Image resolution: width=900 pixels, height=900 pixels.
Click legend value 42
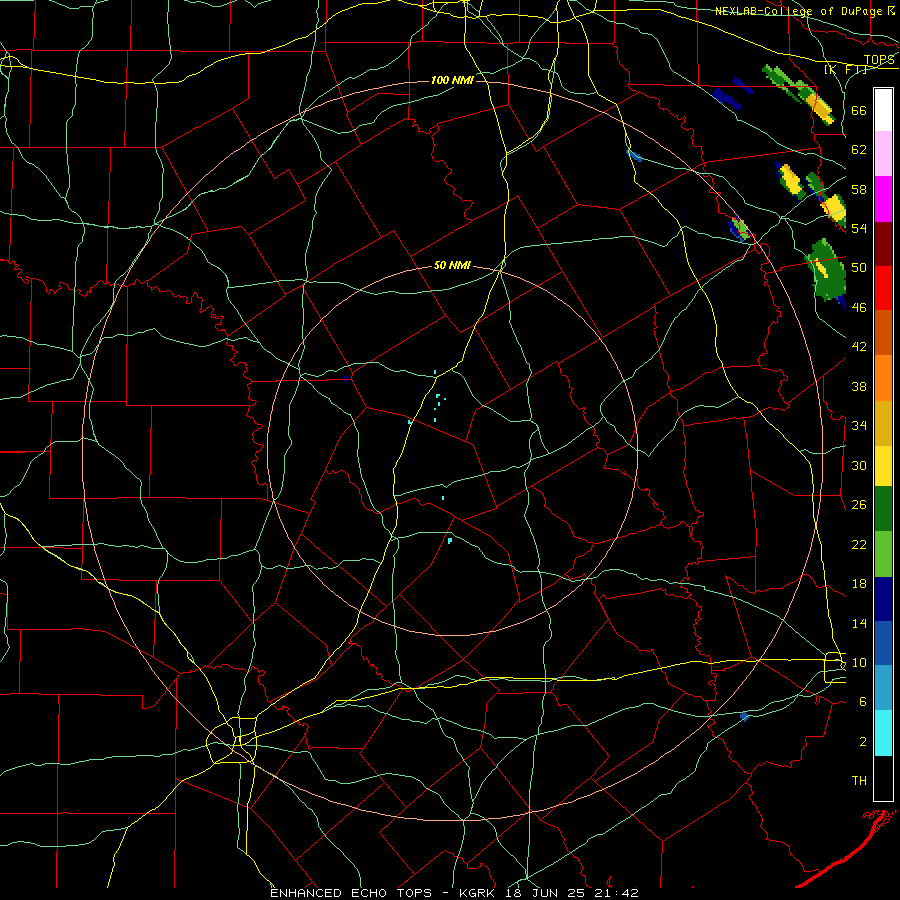pos(859,347)
